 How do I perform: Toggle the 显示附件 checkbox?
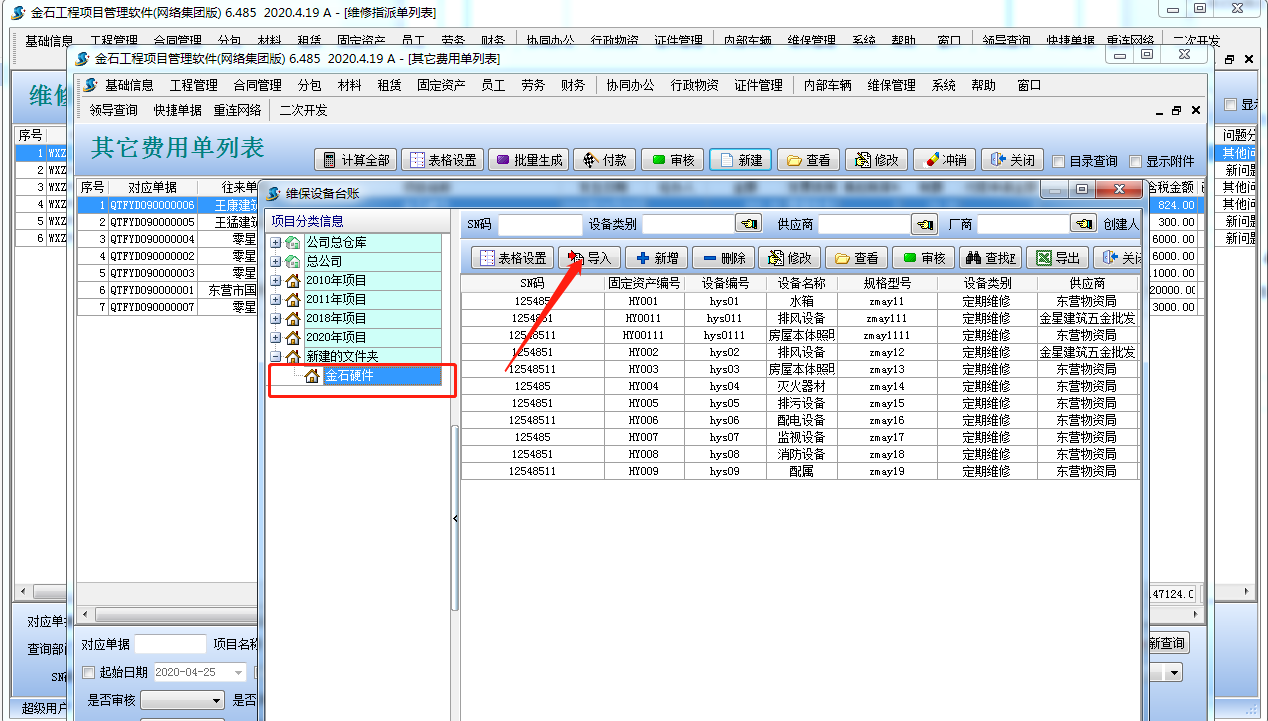(x=1135, y=161)
